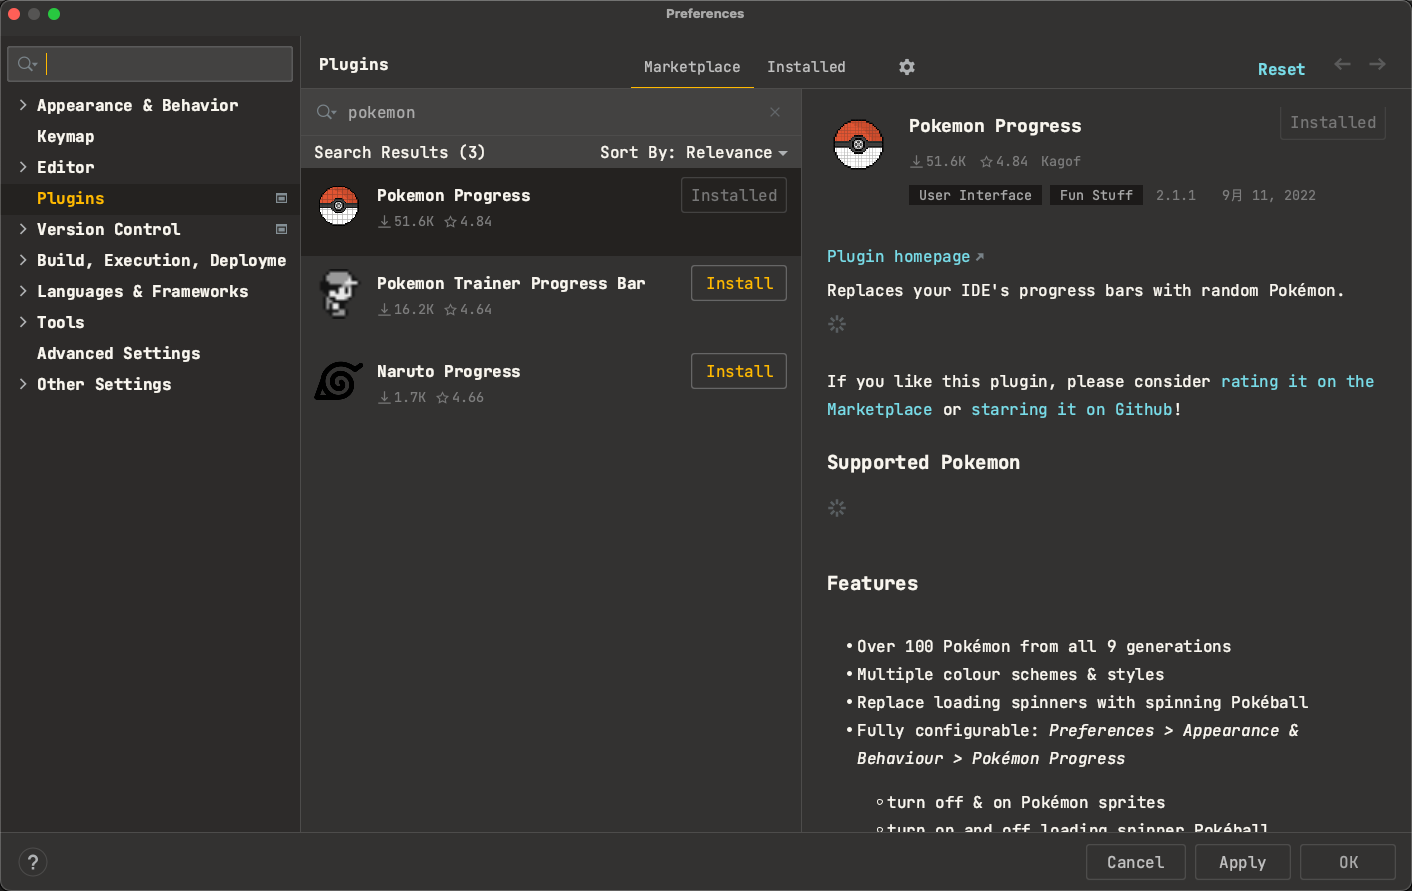Image resolution: width=1412 pixels, height=891 pixels.
Task: Switch to the Installed tab
Action: click(x=806, y=67)
